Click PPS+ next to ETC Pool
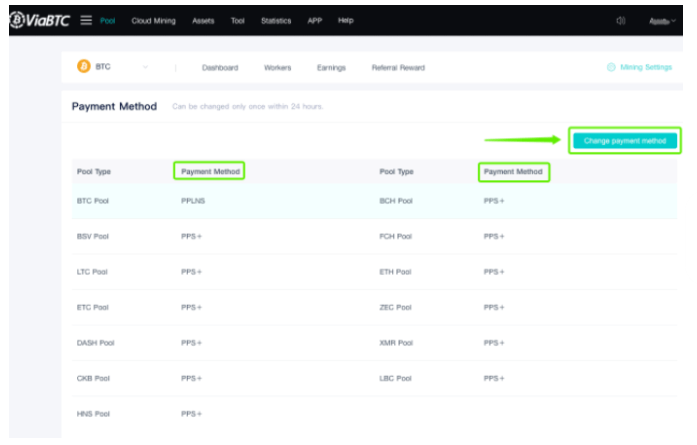697x445 pixels. tap(191, 308)
